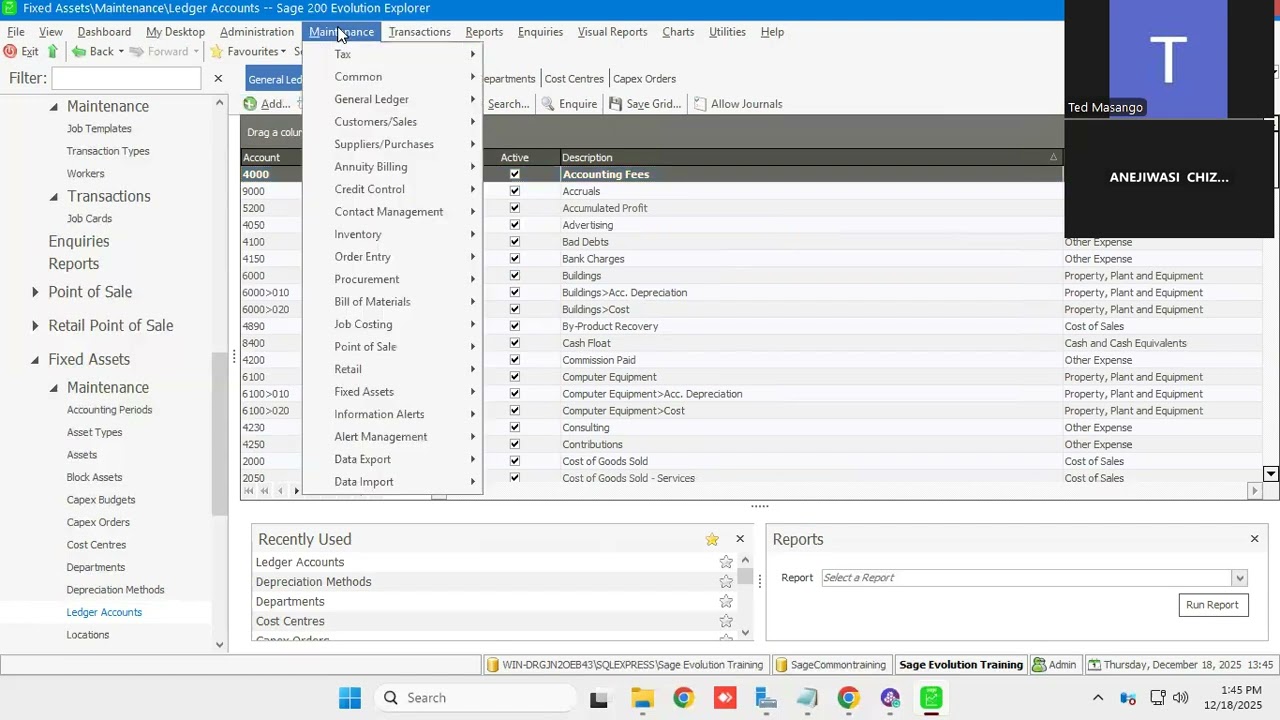Toggle Active checkbox for Consulting row
Image resolution: width=1280 pixels, height=720 pixels.
[x=515, y=428]
